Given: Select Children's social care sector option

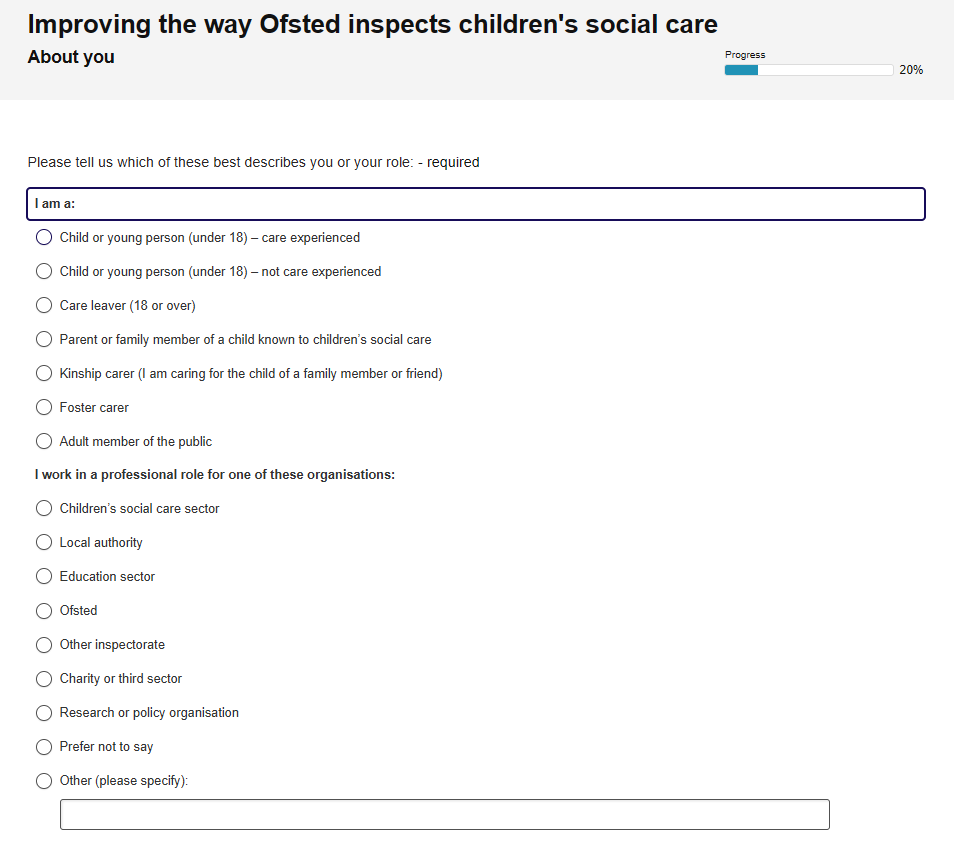Looking at the screenshot, I should click(44, 509).
